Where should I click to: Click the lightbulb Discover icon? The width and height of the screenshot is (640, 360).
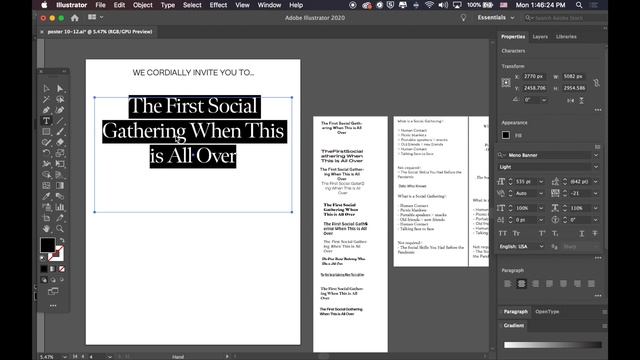click(463, 18)
